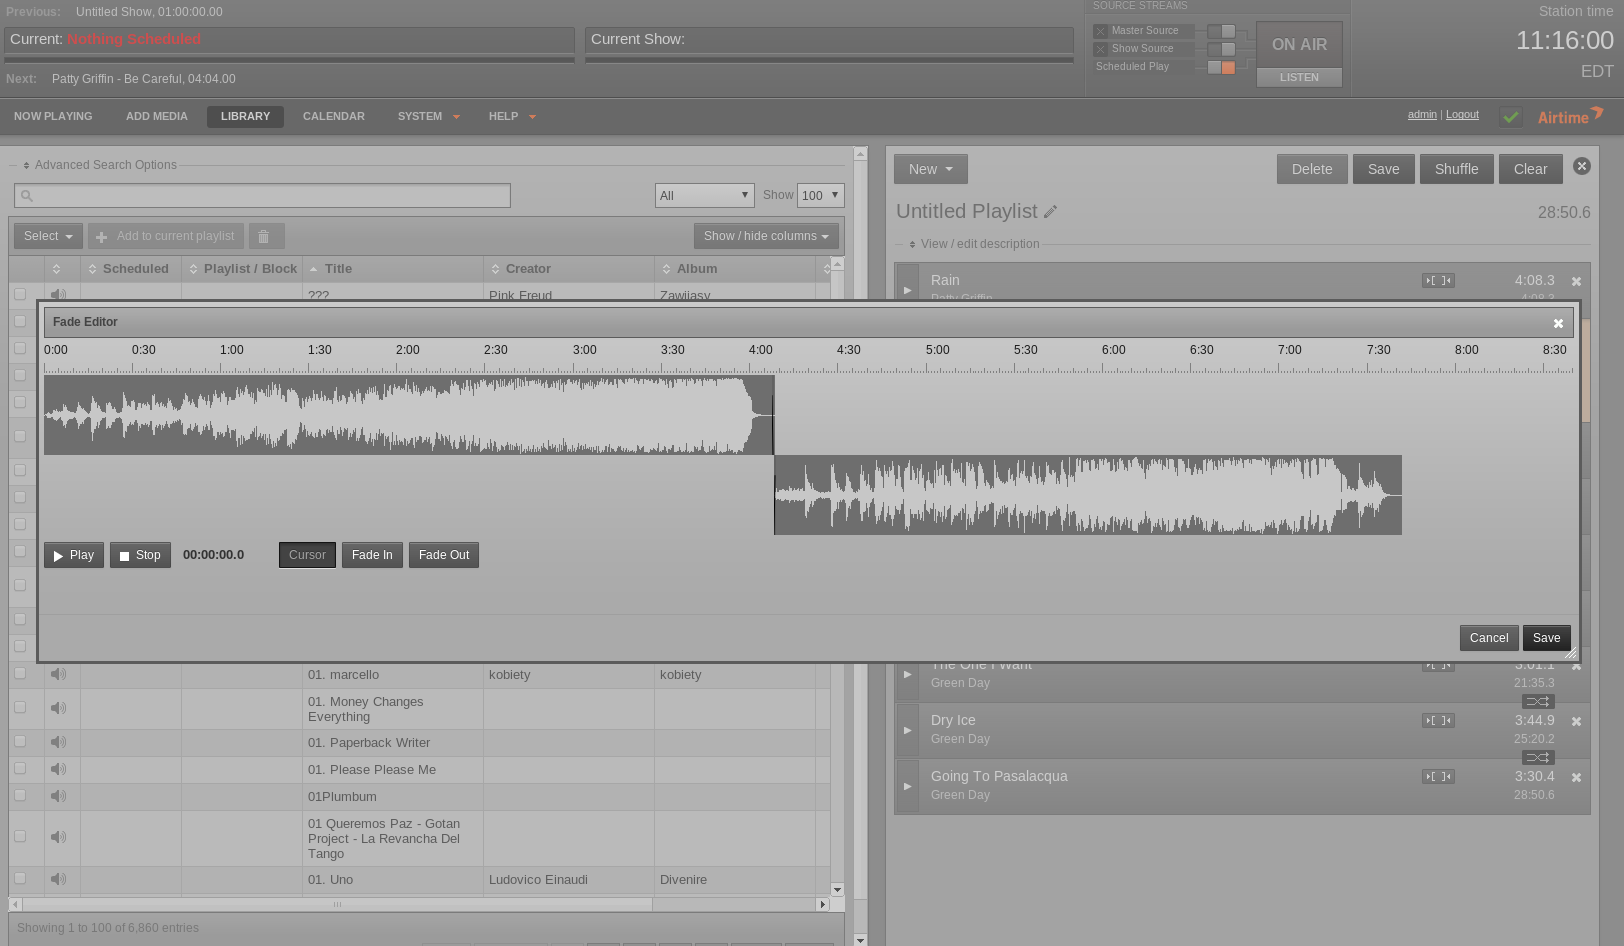
Task: Toggle the Master Source switch
Action: [1221, 31]
